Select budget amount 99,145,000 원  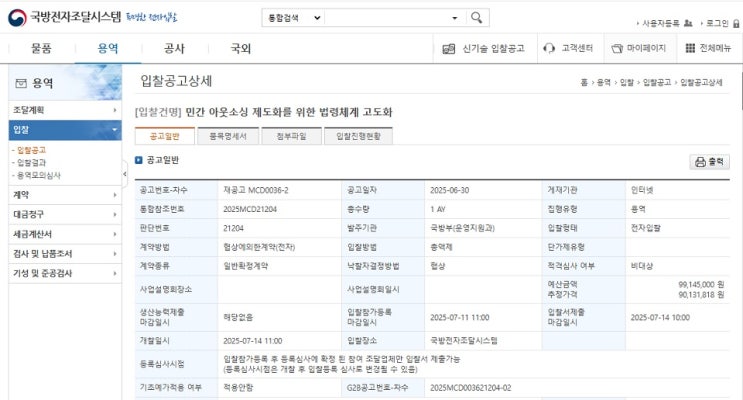coord(701,284)
